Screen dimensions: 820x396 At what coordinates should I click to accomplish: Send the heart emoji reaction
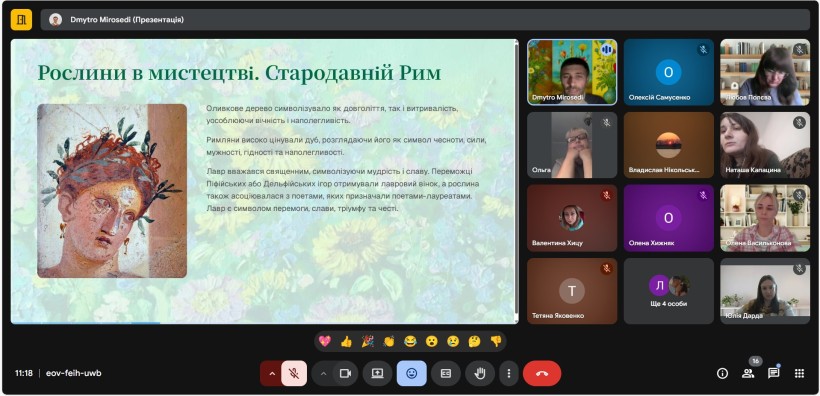(325, 342)
